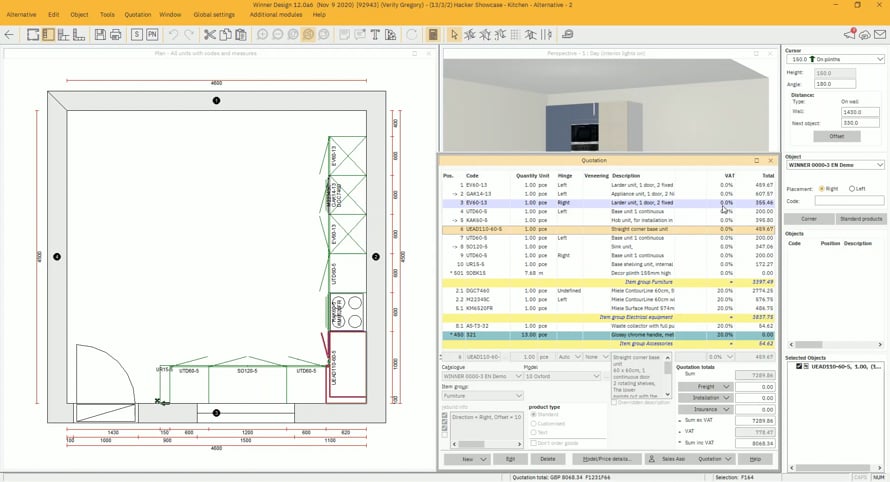Click the Standard products button
This screenshot has width=890, height=482.
click(860, 218)
